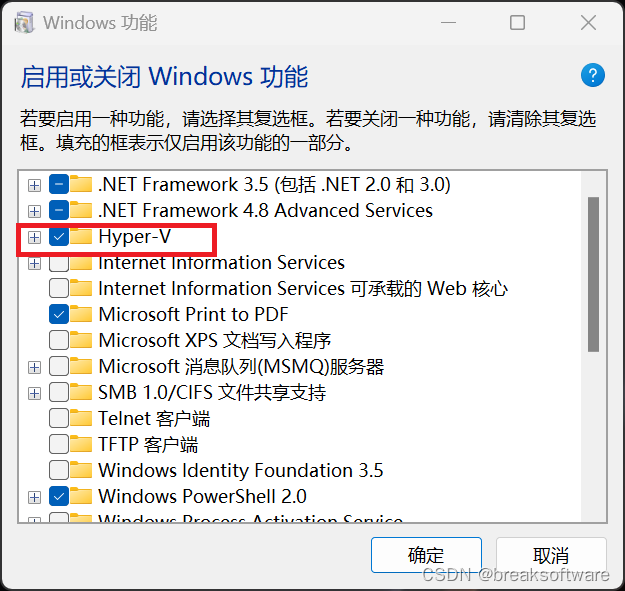Click the feature list vertical scrollbar thumb
The height and width of the screenshot is (591, 625).
(x=593, y=273)
